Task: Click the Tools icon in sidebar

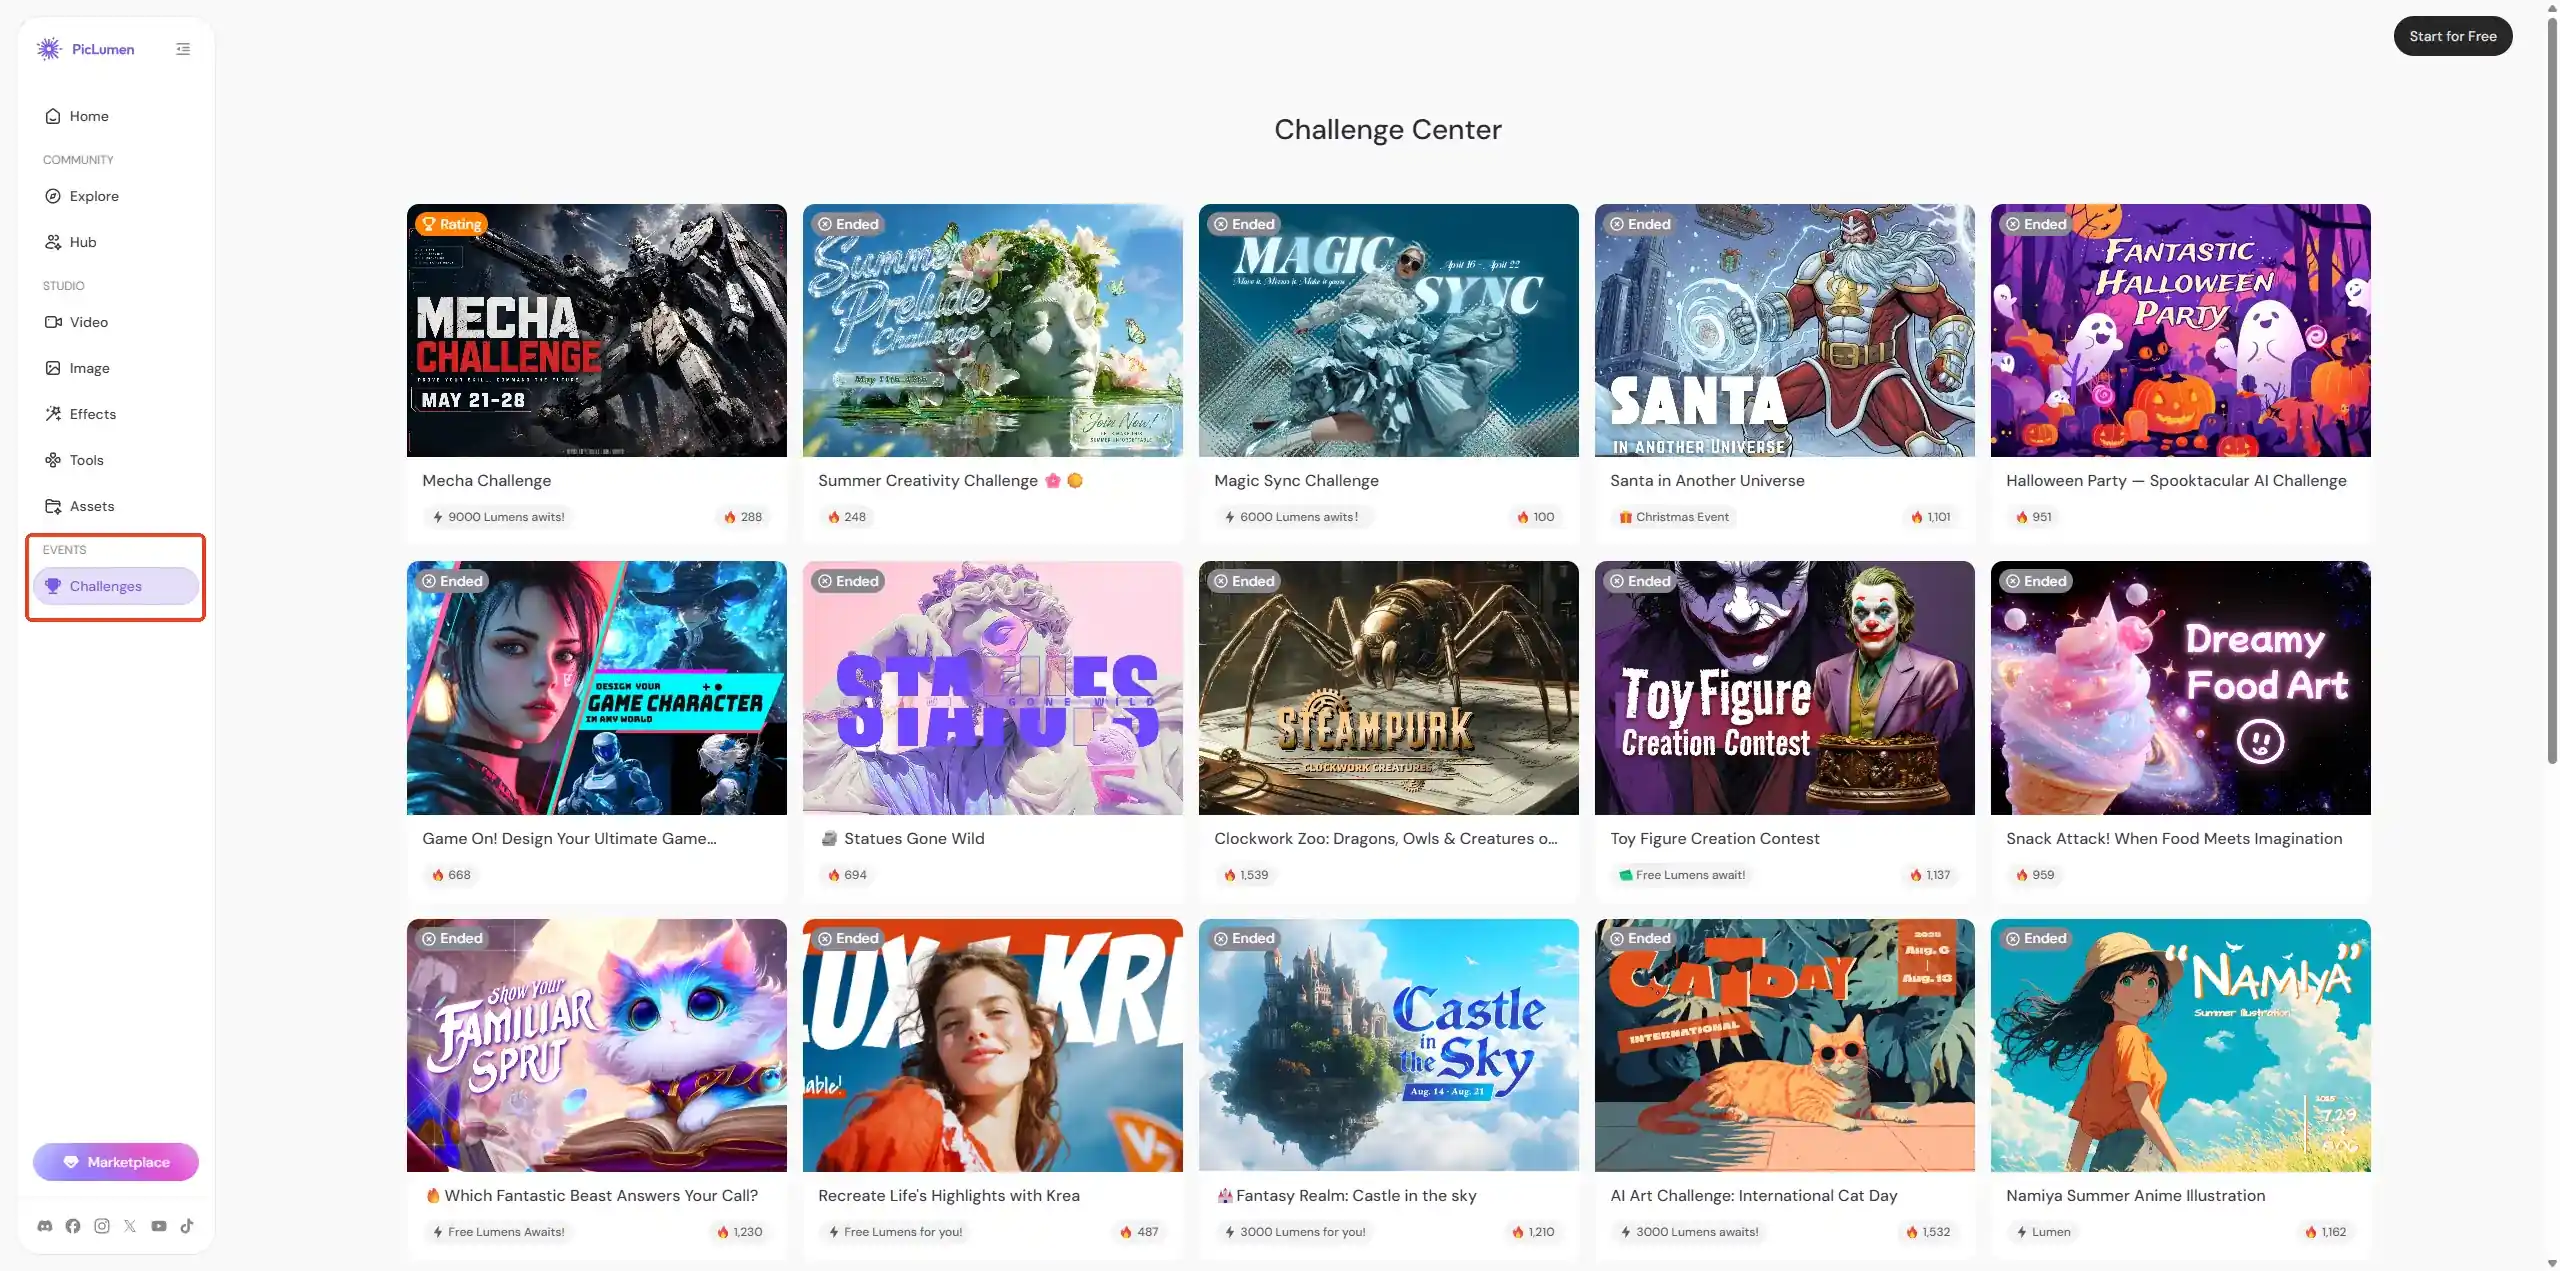Action: (x=53, y=460)
